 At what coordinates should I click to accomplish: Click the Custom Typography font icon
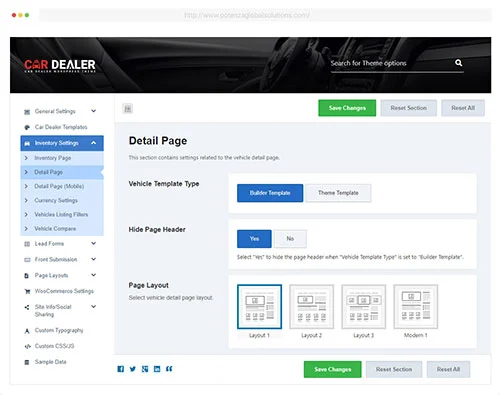(27, 331)
